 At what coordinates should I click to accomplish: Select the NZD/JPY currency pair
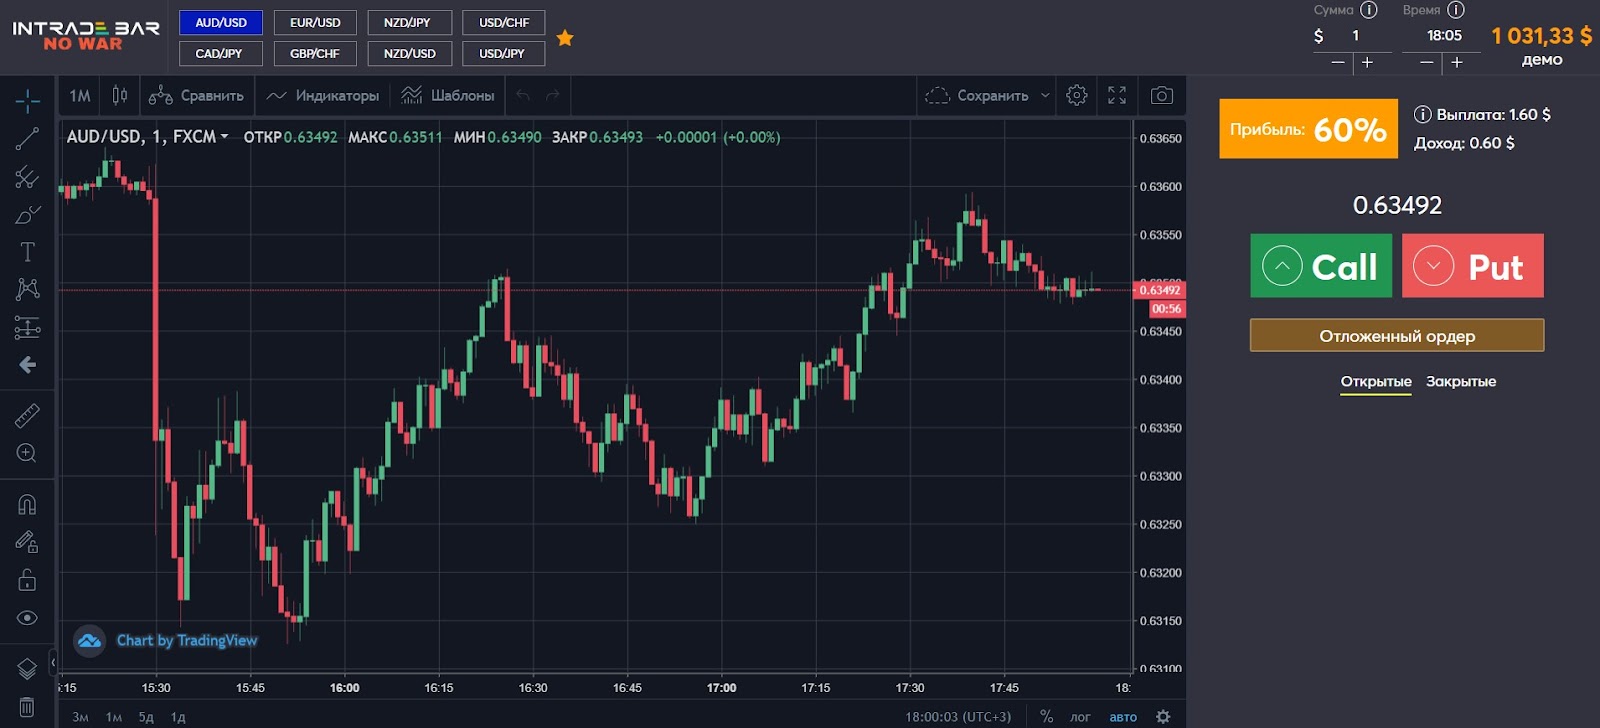409,23
